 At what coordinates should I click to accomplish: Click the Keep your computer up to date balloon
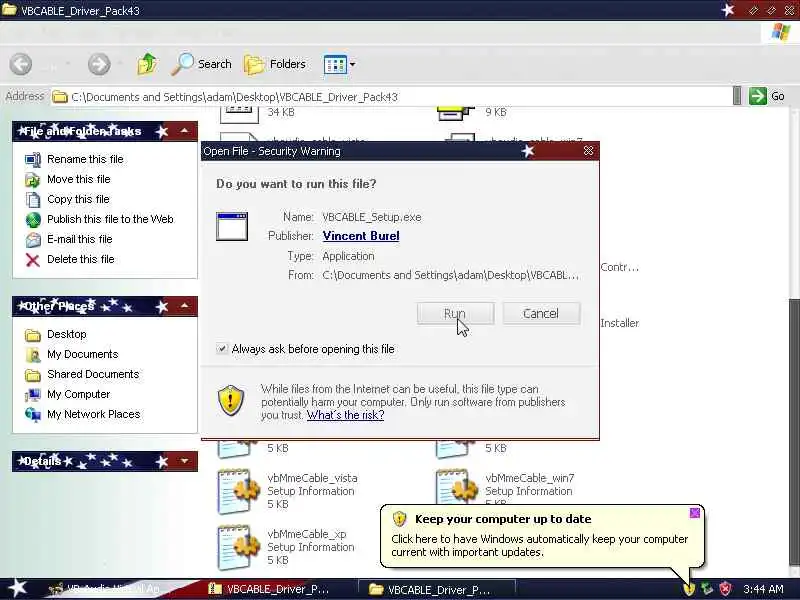[542, 536]
